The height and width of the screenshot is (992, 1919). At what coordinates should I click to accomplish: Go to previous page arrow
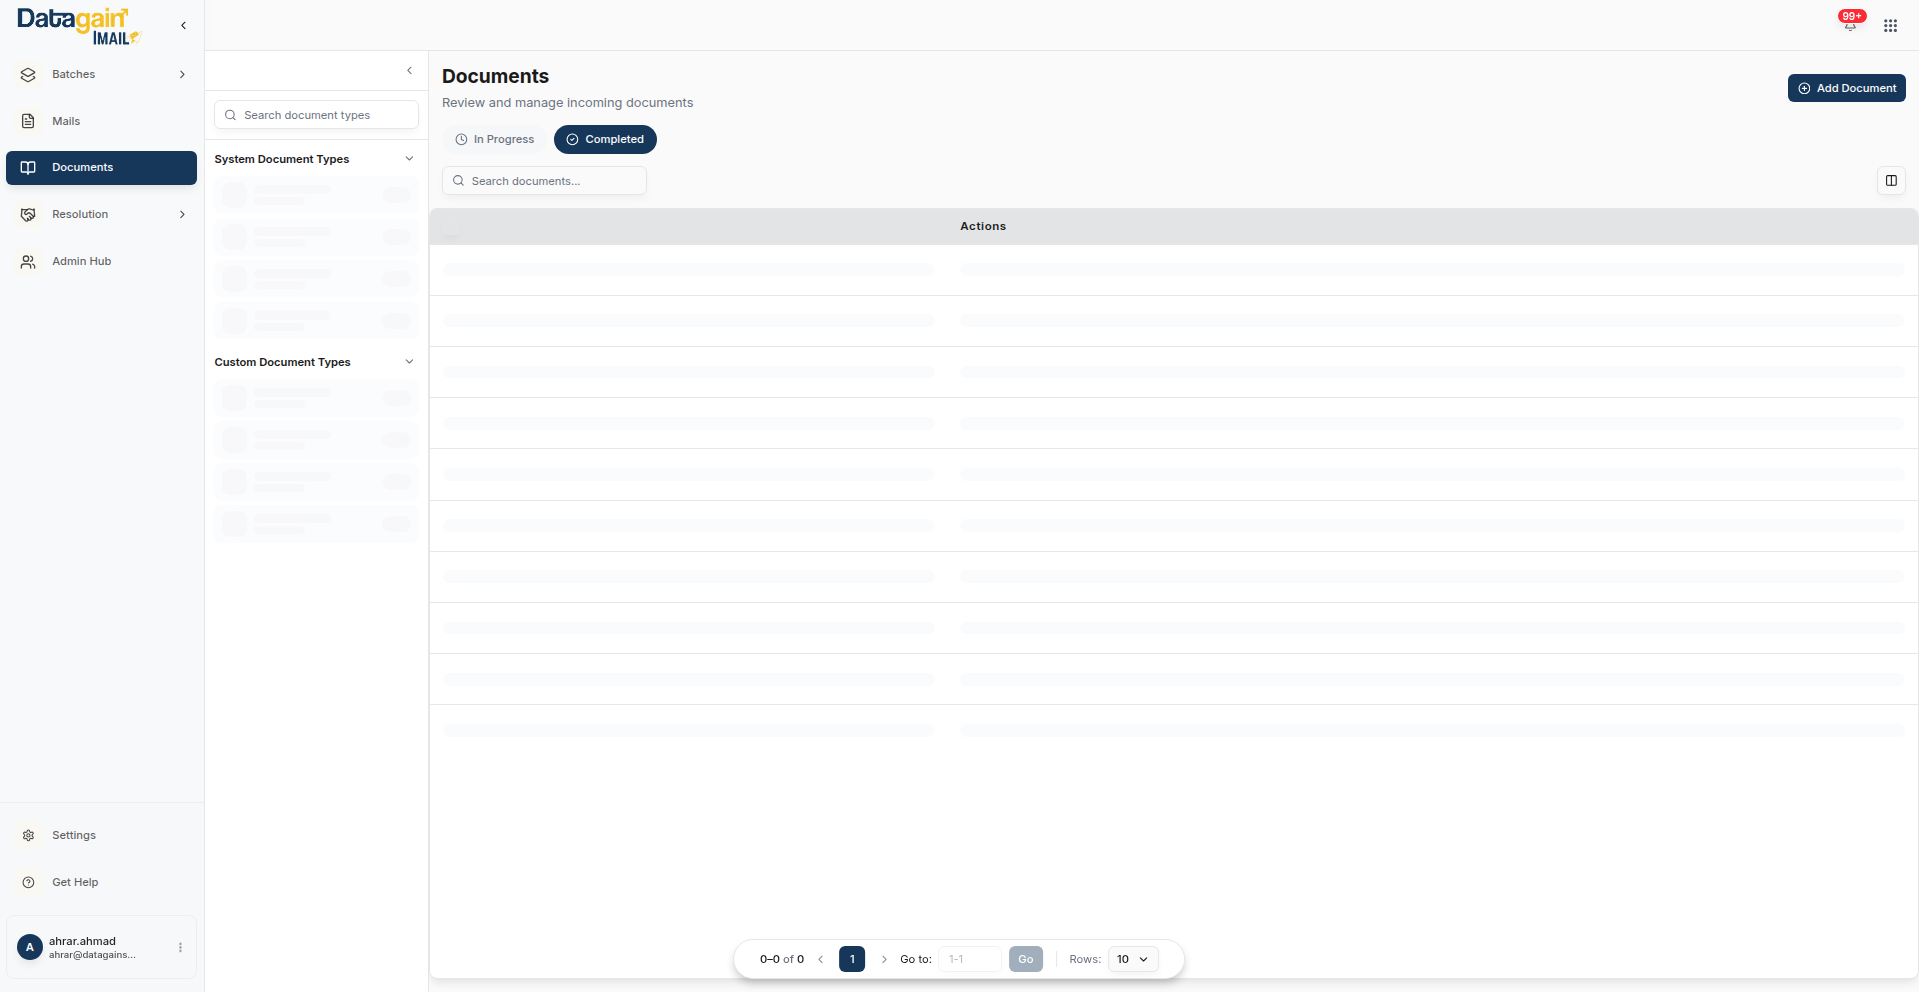coord(821,959)
